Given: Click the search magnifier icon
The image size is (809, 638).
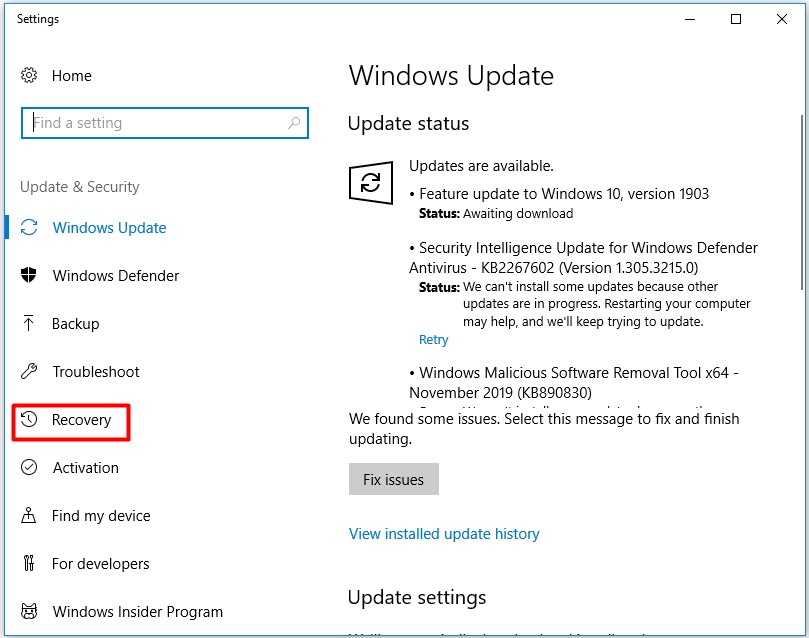Looking at the screenshot, I should [294, 123].
